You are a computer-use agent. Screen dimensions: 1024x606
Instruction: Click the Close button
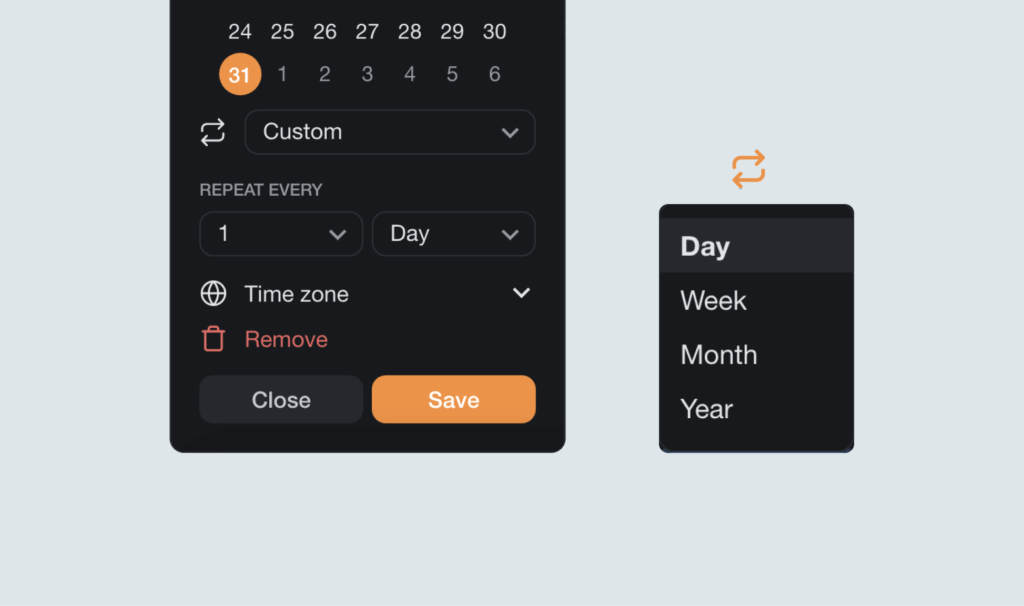(x=280, y=399)
